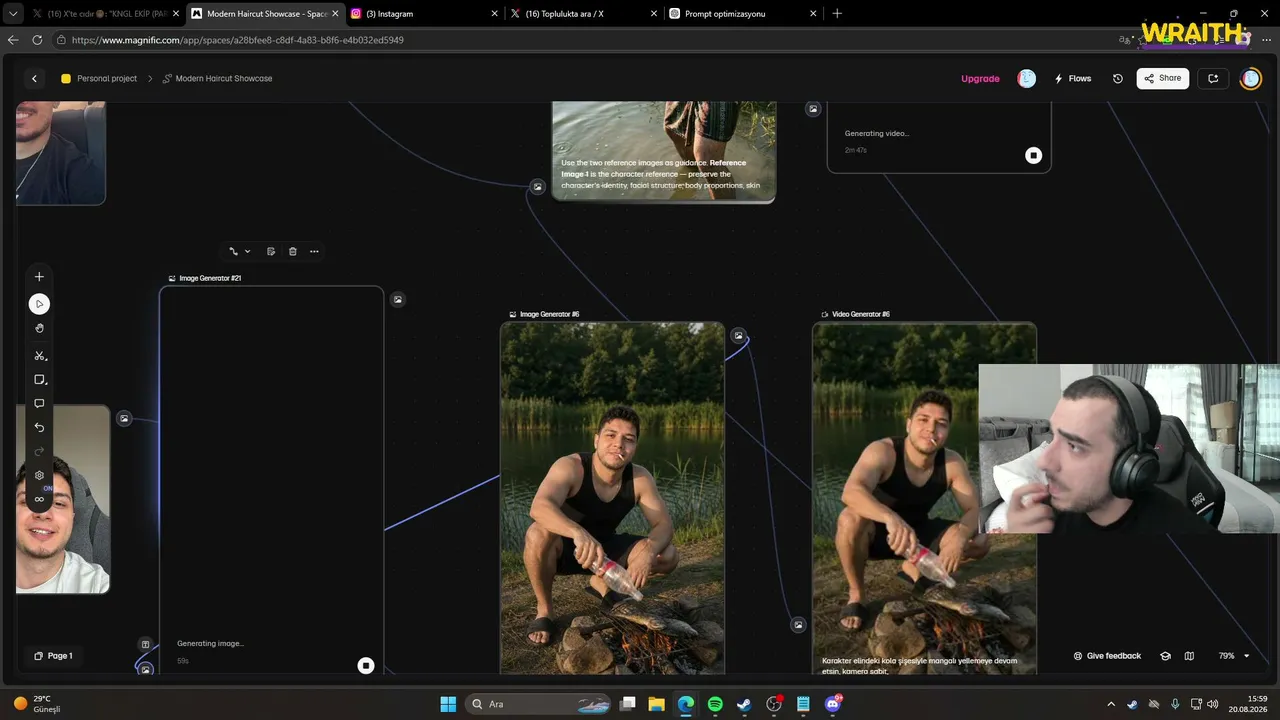Click the collaborator avatar next to Upgrade
This screenshot has height=720, width=1280.
coord(1026,79)
